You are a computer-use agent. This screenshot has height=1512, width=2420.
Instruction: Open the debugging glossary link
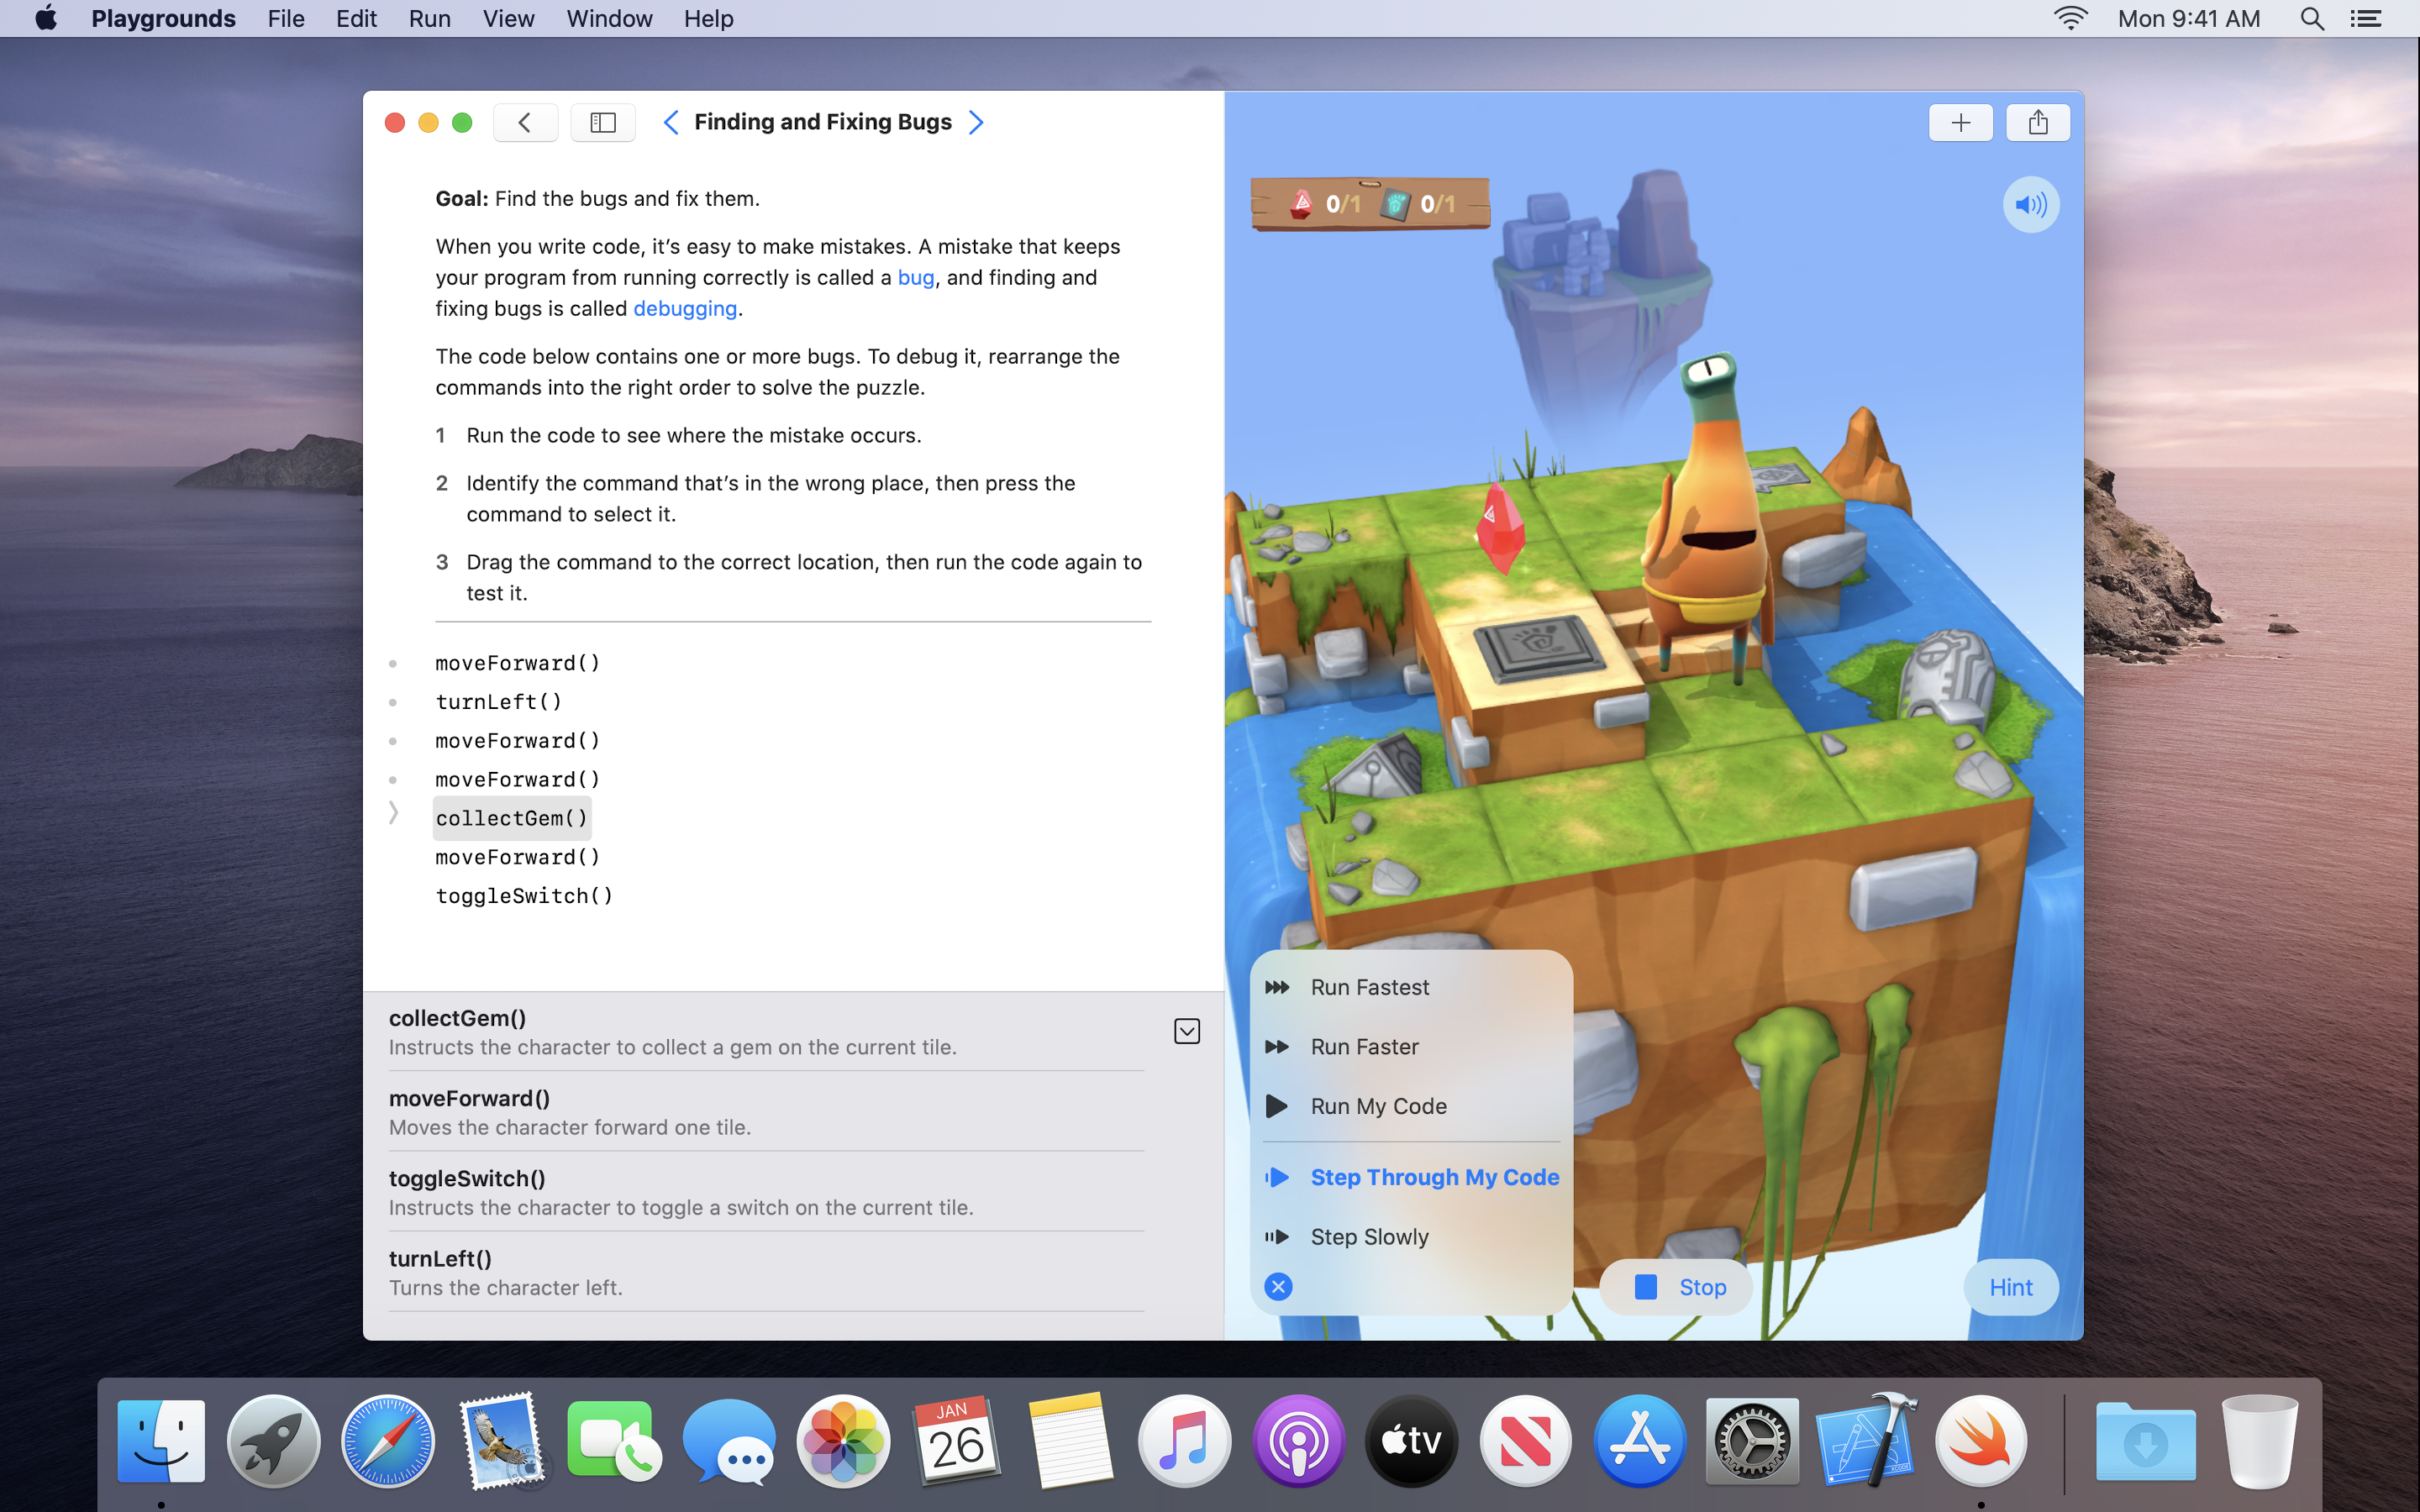[x=684, y=308]
